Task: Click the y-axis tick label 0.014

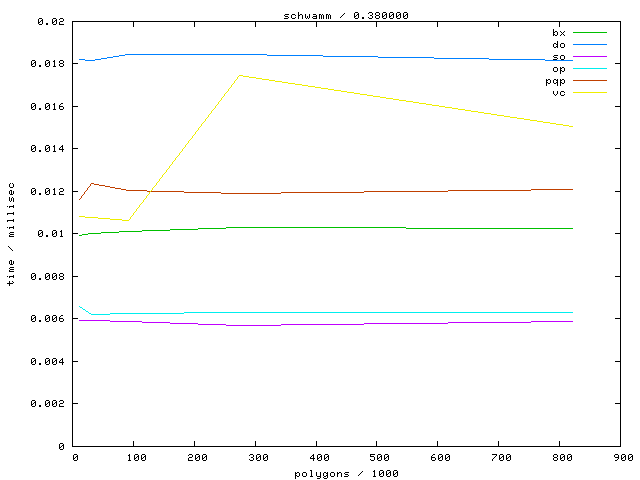Action: tap(50, 149)
